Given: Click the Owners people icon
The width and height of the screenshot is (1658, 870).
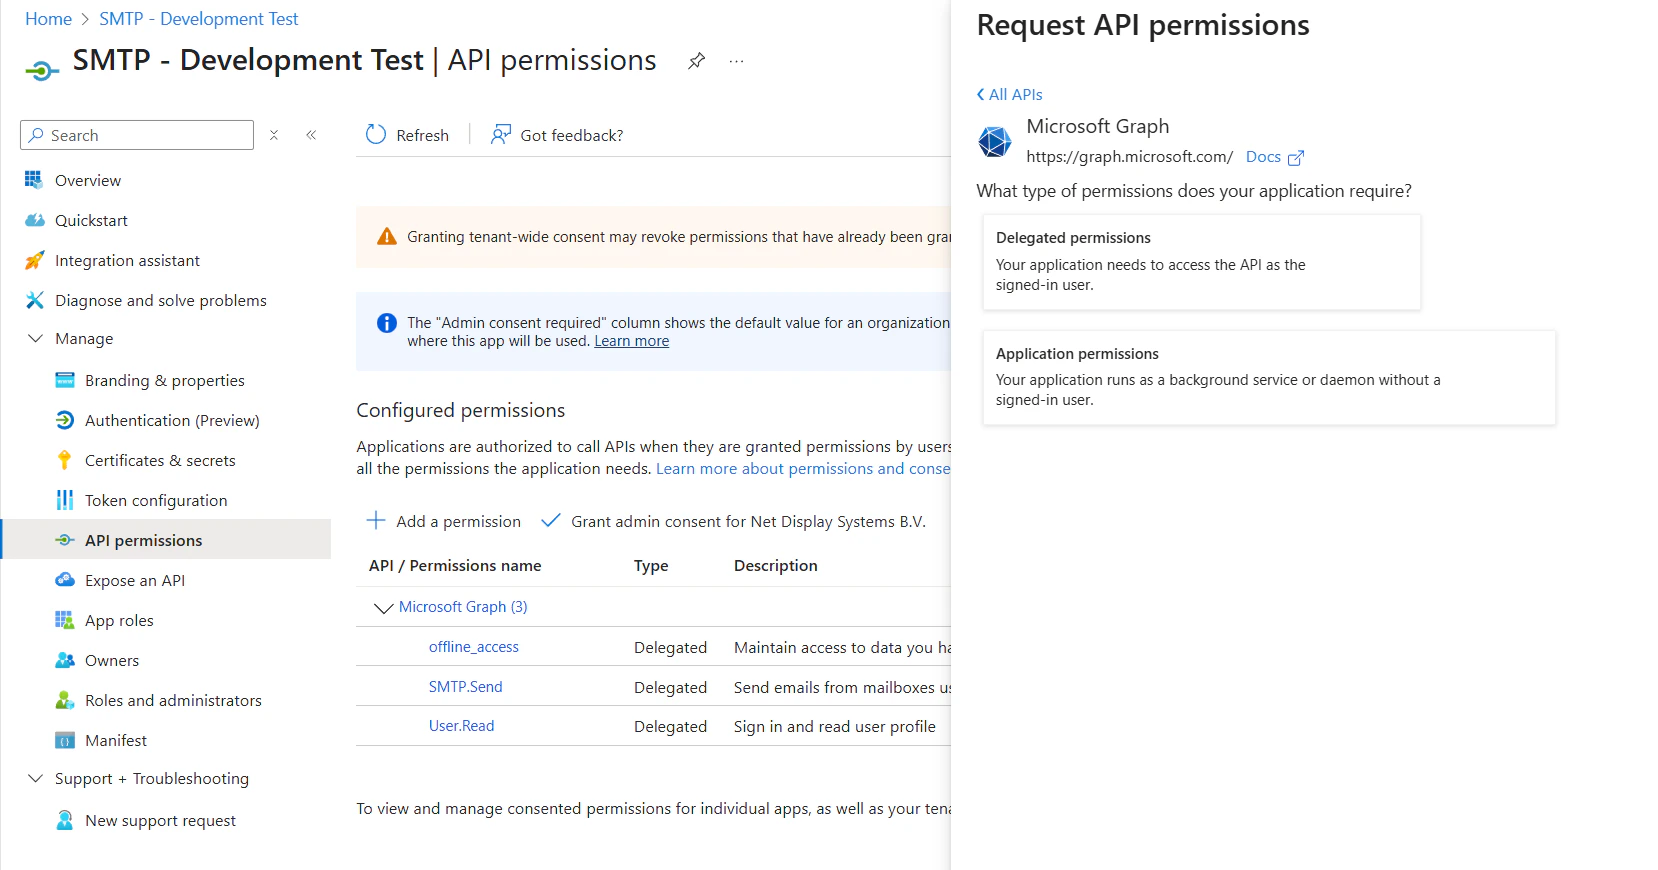Looking at the screenshot, I should tap(65, 660).
